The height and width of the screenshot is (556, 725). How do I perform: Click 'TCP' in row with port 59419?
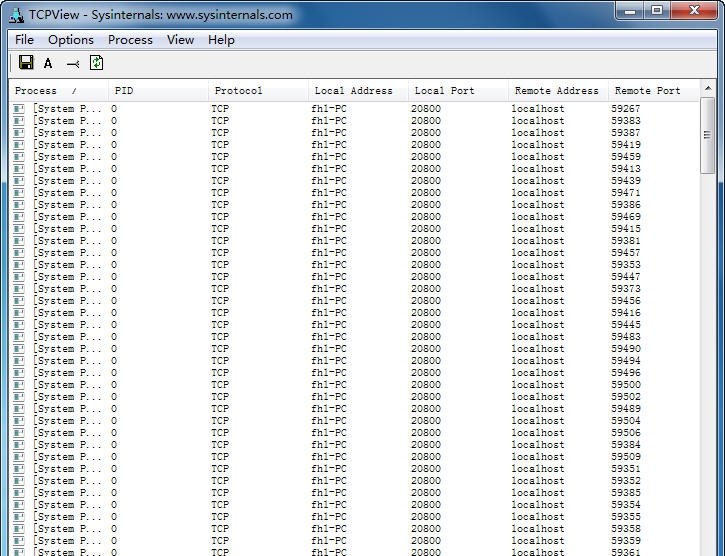point(220,145)
